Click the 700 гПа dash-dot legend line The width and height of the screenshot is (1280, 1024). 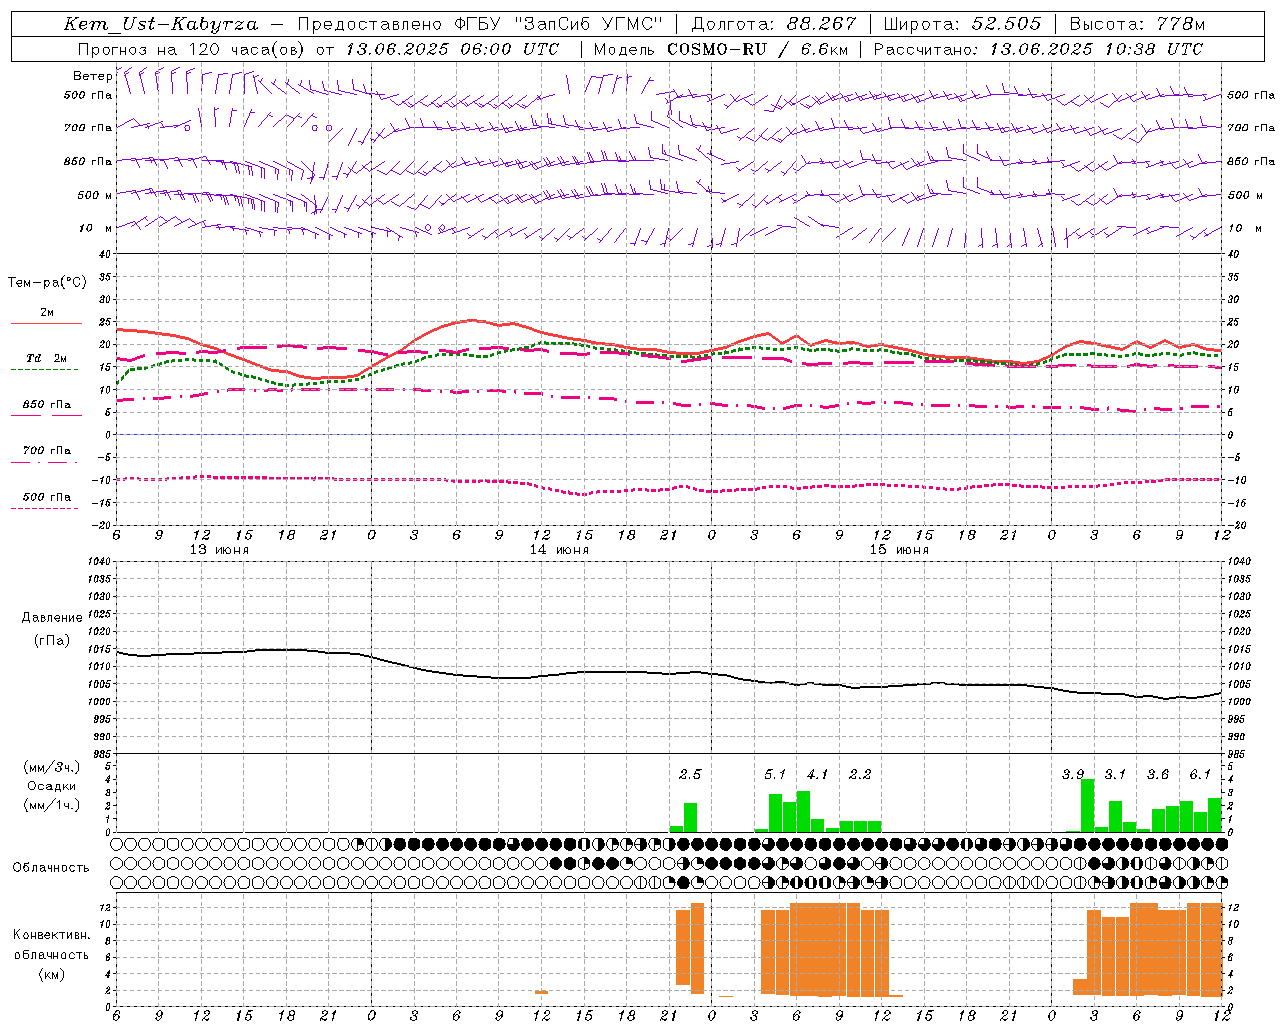[44, 462]
